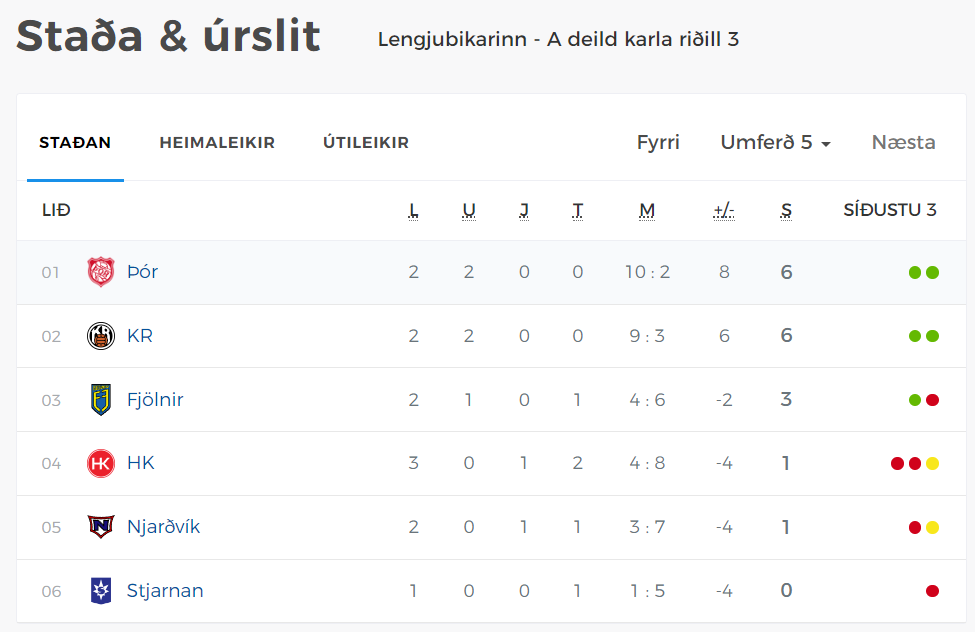Click the yellow draw dot in HK row

932,463
